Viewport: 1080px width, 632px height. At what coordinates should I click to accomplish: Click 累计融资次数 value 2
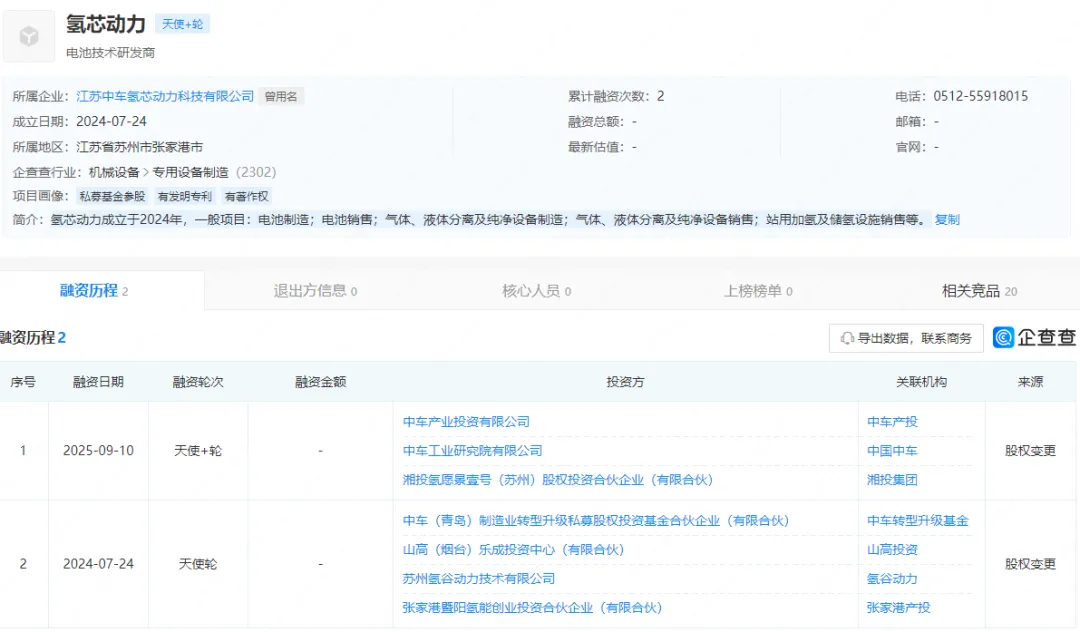click(661, 96)
